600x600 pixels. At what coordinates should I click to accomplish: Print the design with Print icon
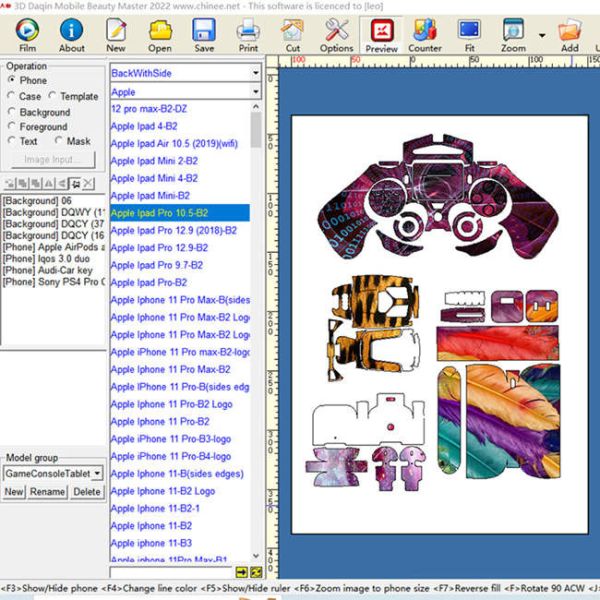[248, 30]
